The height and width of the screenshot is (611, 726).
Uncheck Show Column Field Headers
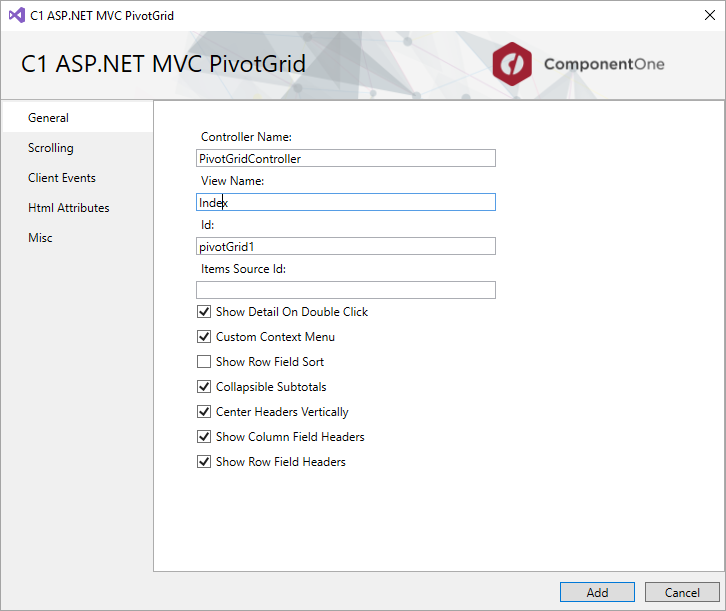pos(204,436)
